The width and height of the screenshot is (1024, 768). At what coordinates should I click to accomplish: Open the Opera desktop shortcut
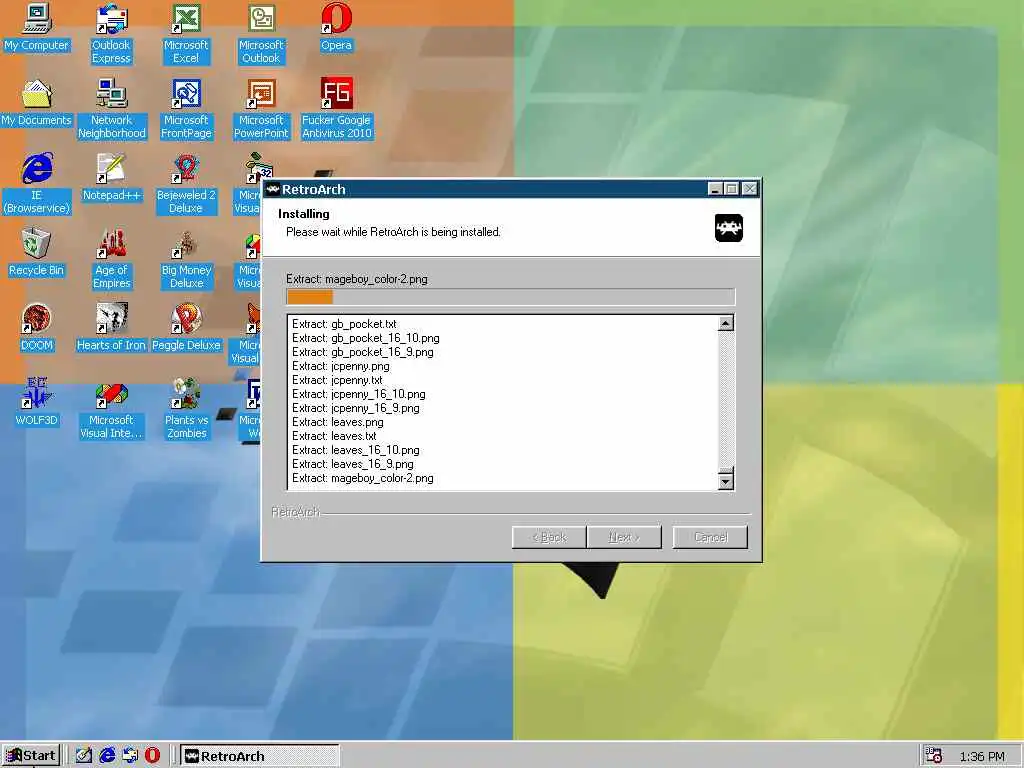point(336,28)
